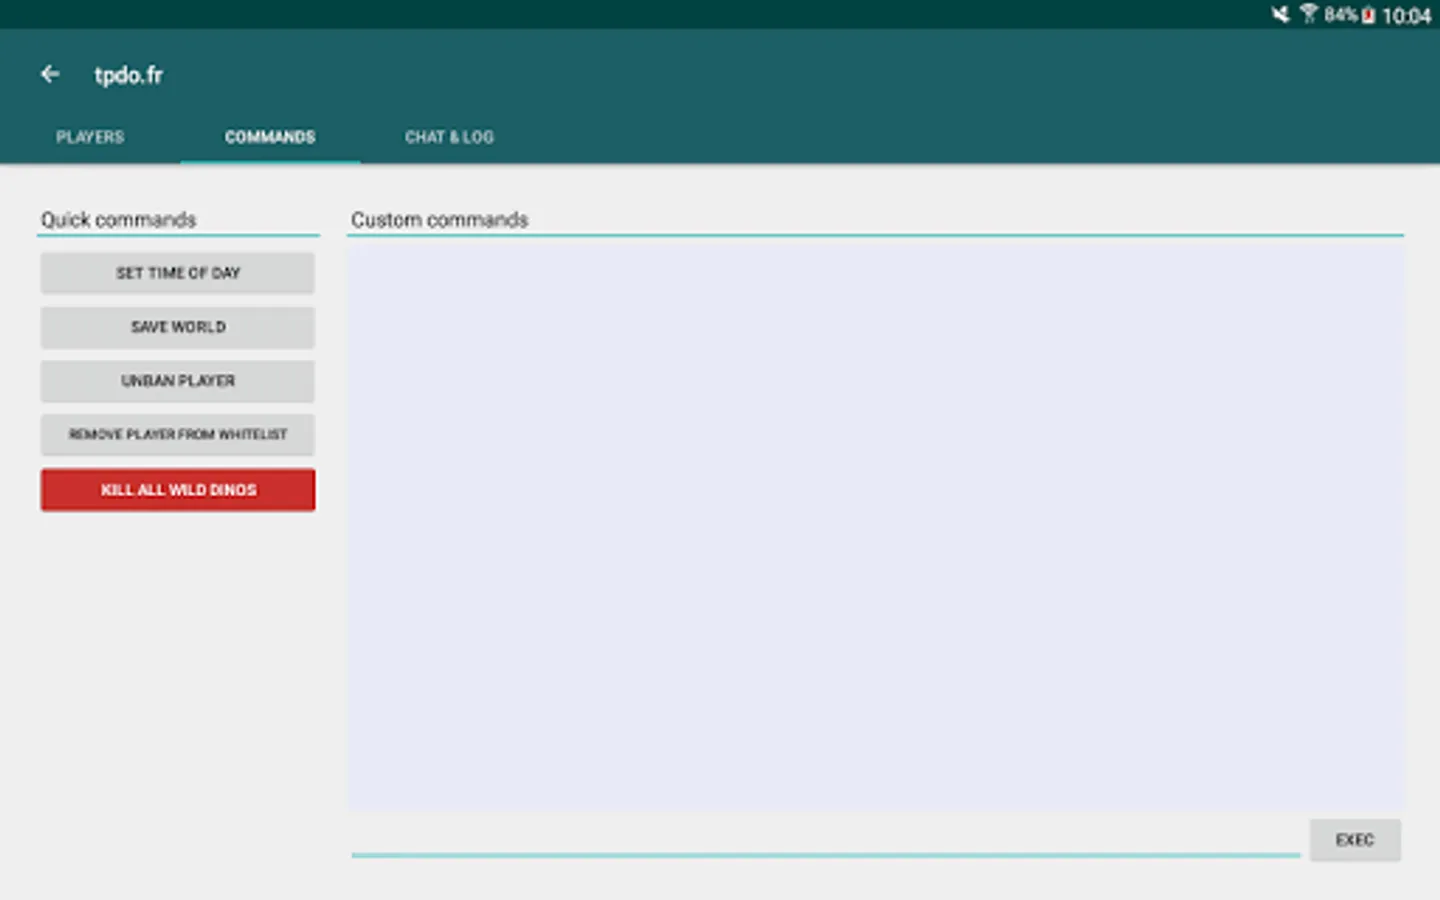Select the COMMANDS tab

[x=270, y=137]
